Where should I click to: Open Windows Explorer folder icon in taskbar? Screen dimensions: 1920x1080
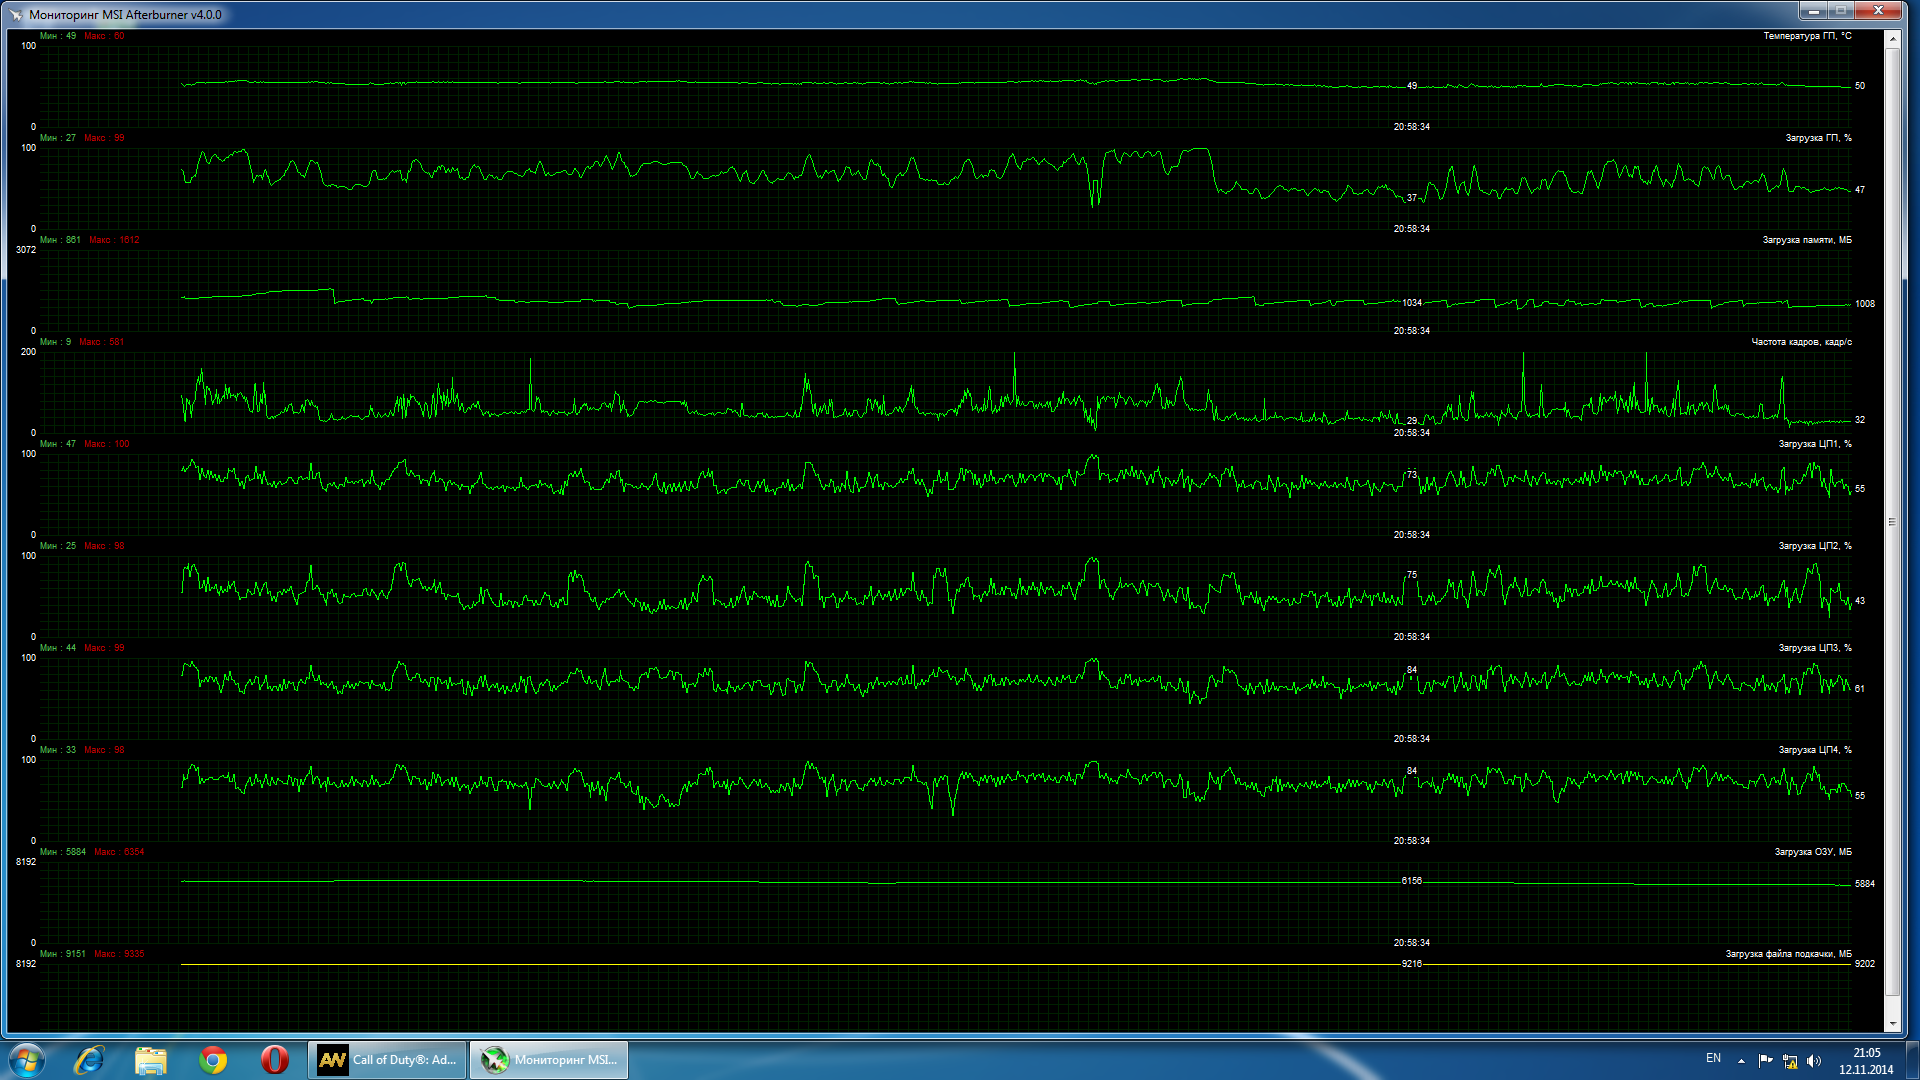151,1059
